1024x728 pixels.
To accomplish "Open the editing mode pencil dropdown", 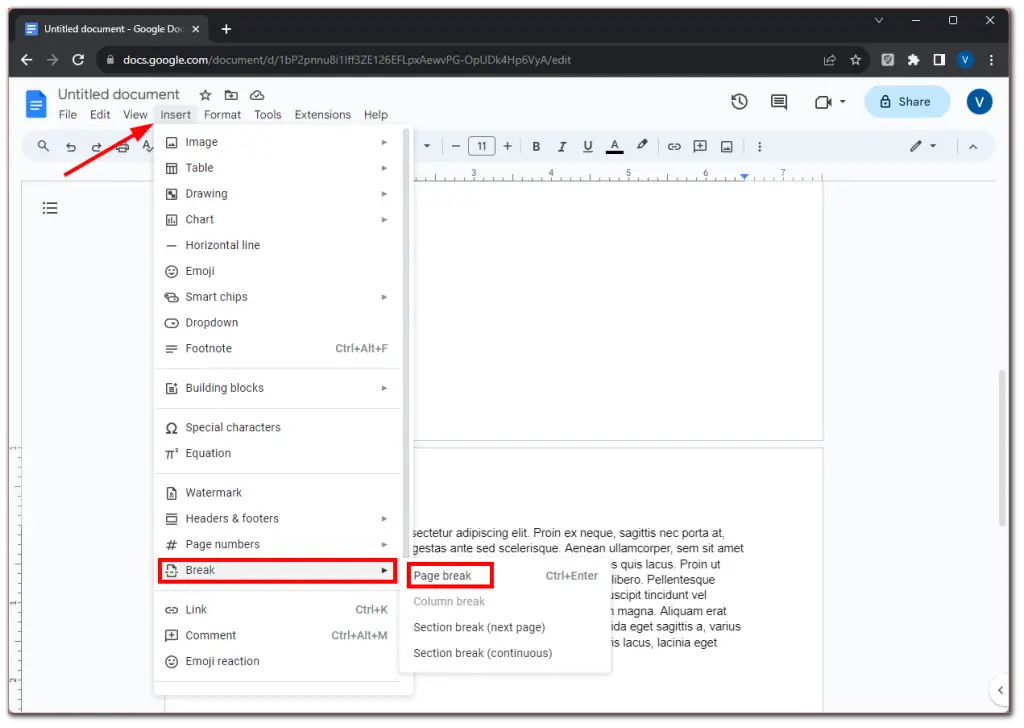I will coord(921,146).
